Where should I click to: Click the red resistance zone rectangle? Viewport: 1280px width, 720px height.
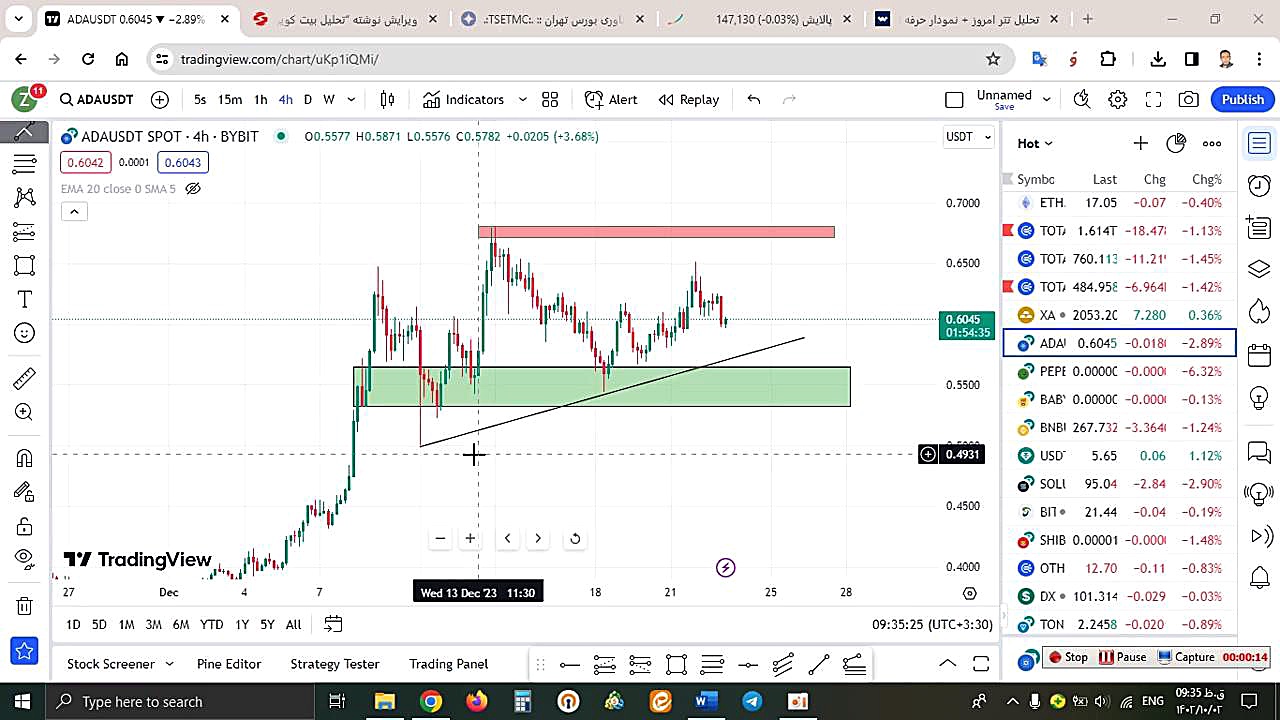656,232
